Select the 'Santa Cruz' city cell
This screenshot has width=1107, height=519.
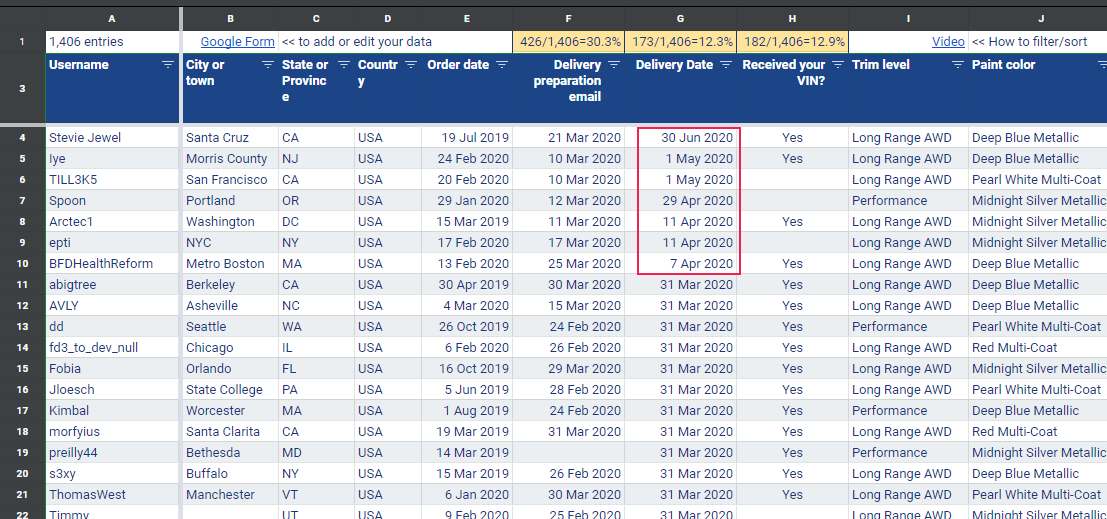pyautogui.click(x=231, y=137)
